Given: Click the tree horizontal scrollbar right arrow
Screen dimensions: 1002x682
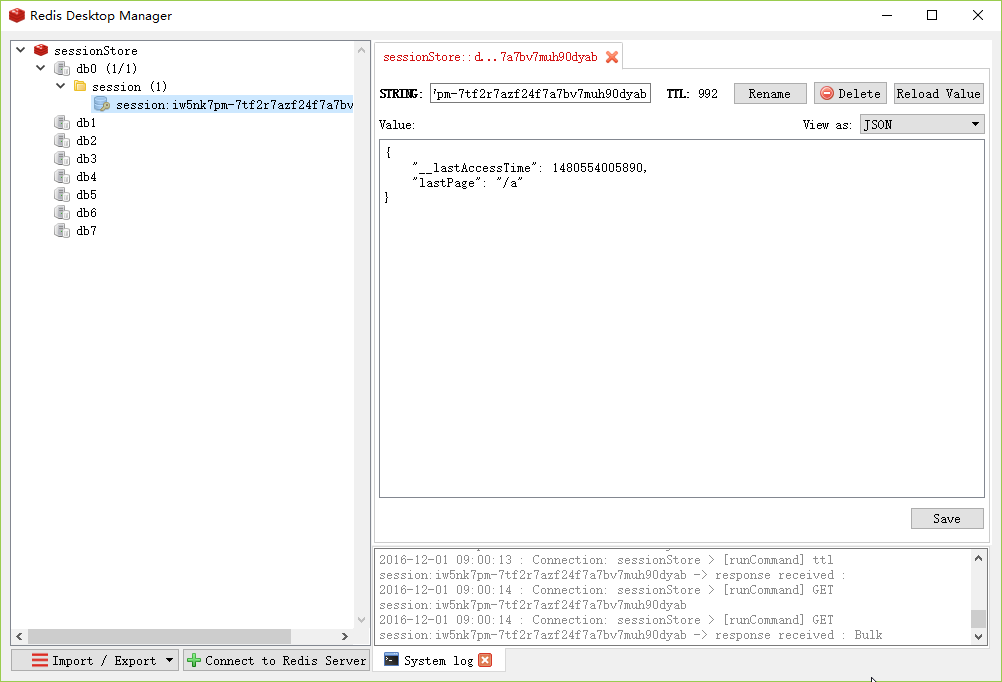Looking at the screenshot, I should (344, 637).
